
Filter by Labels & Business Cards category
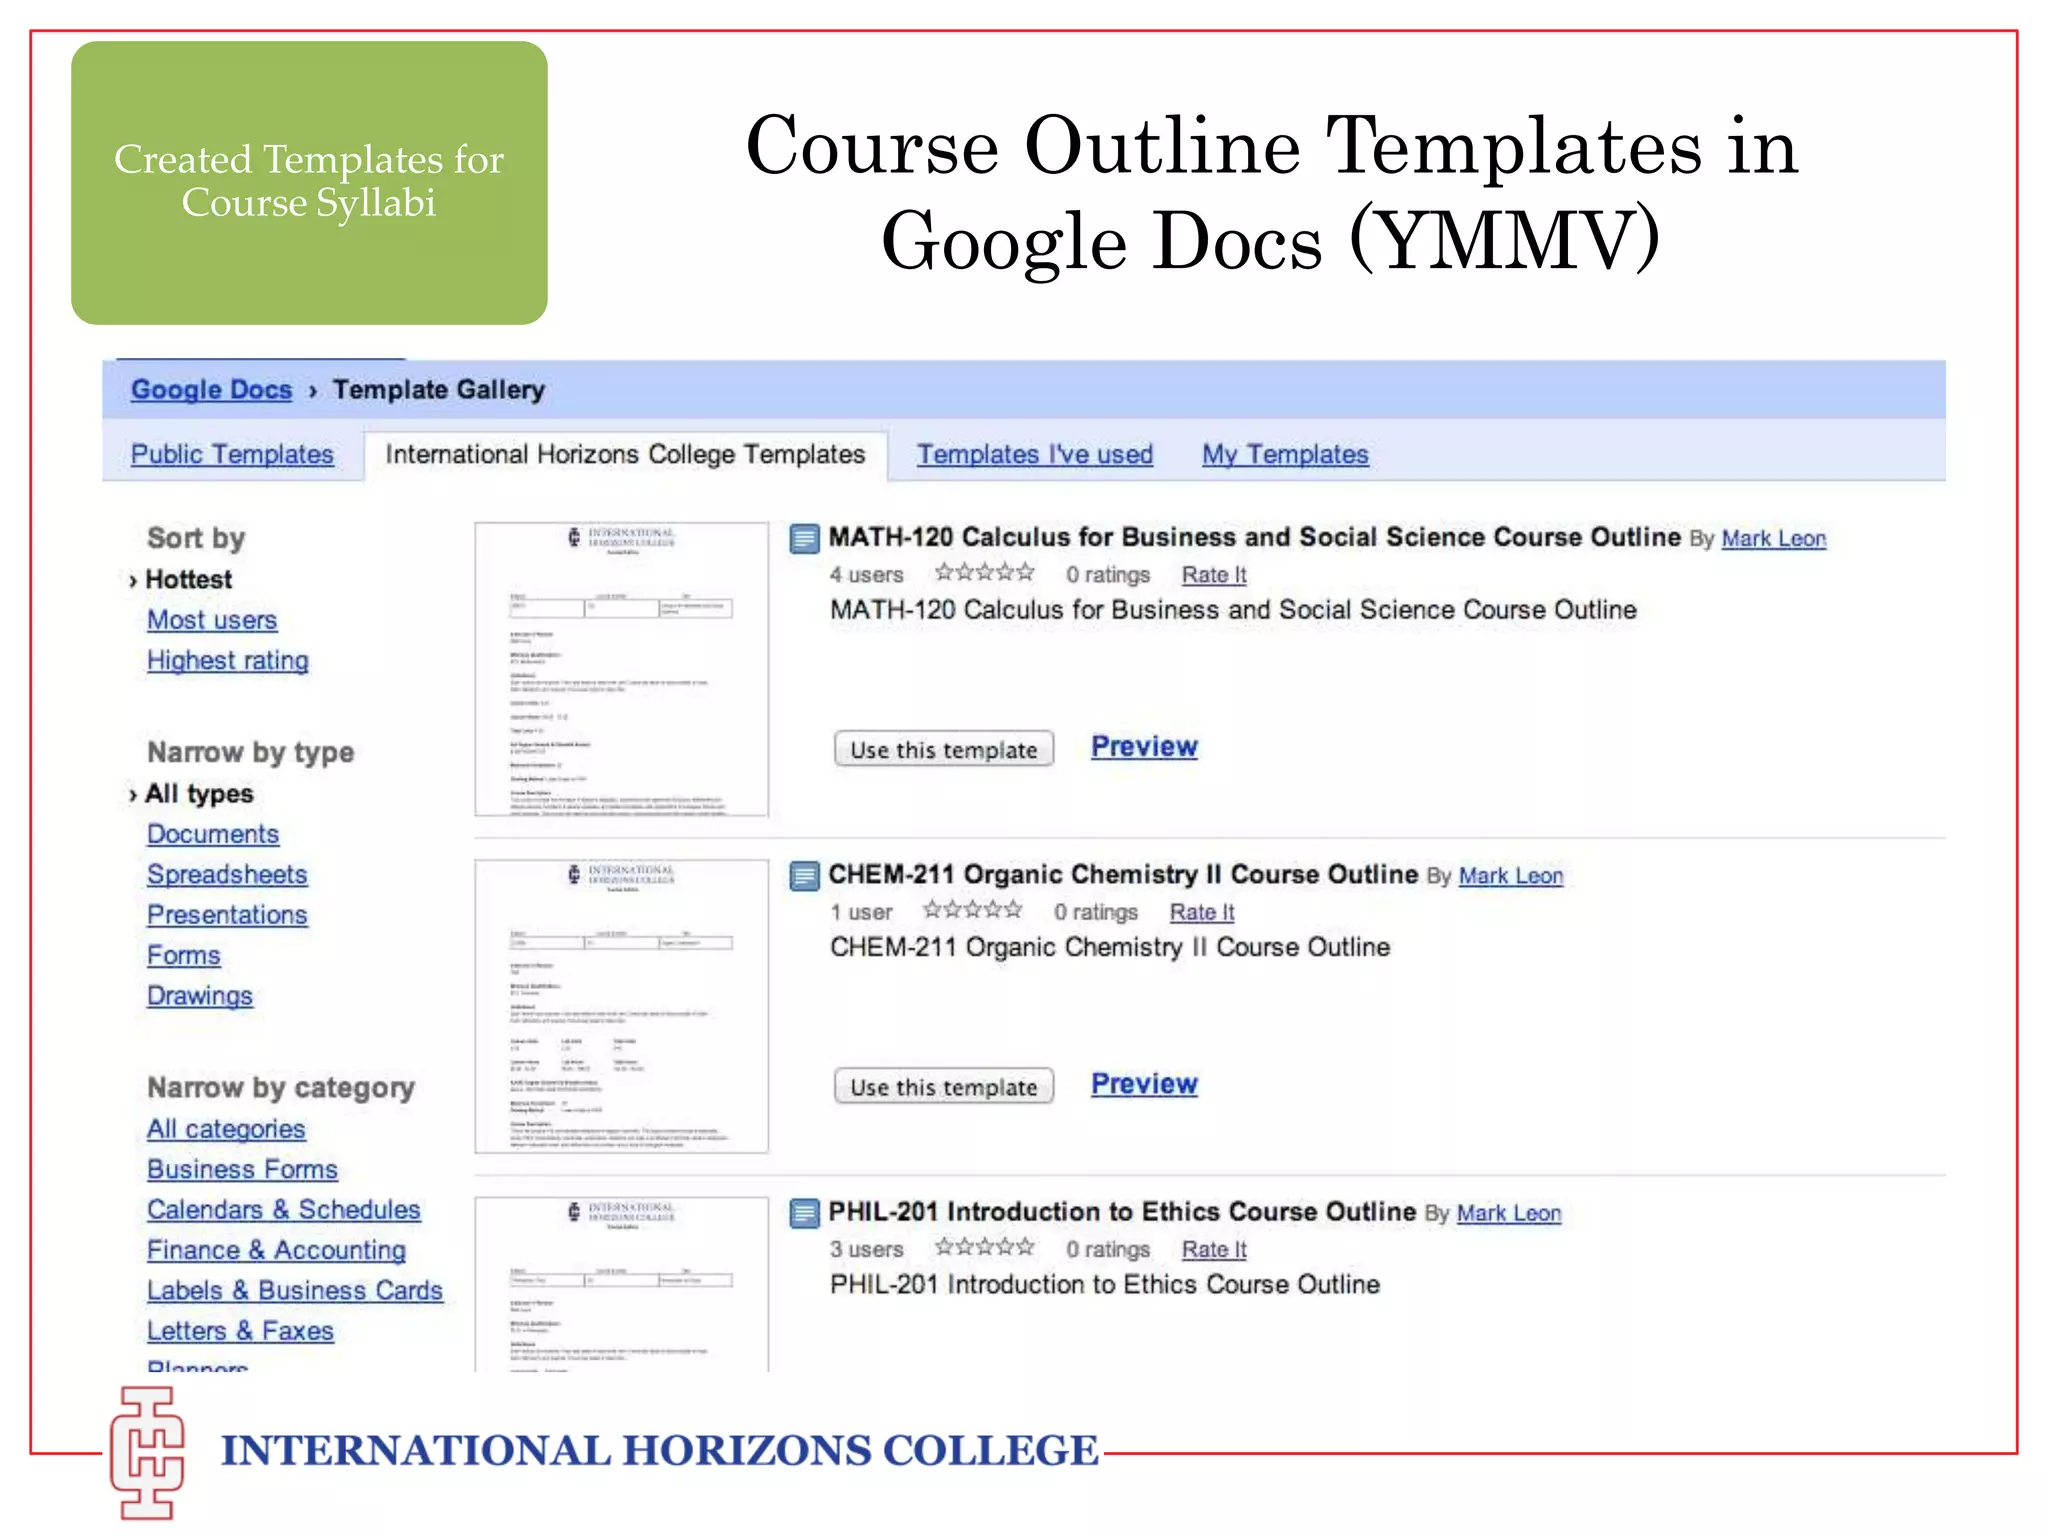click(x=294, y=1291)
